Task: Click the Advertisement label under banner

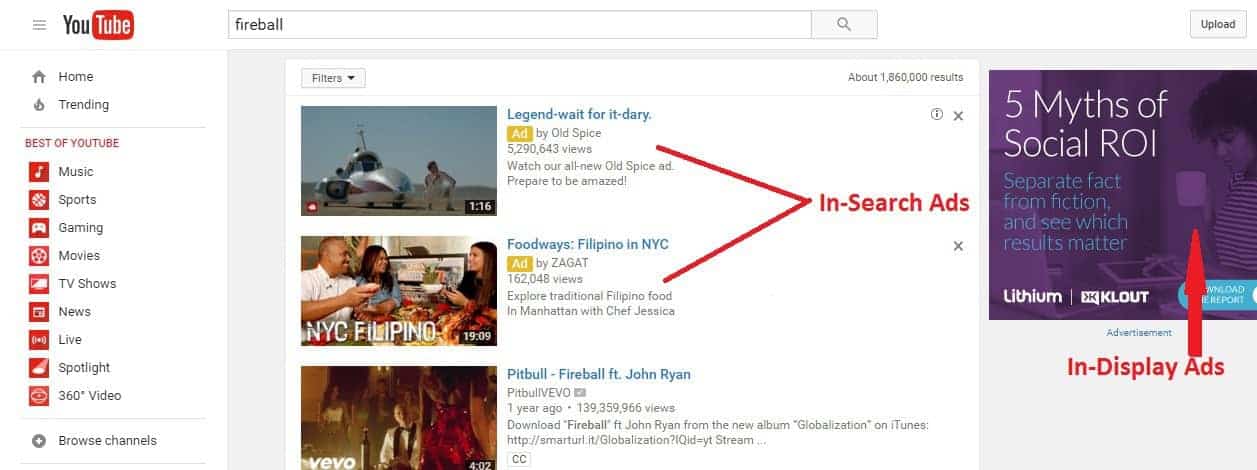Action: coord(1139,333)
